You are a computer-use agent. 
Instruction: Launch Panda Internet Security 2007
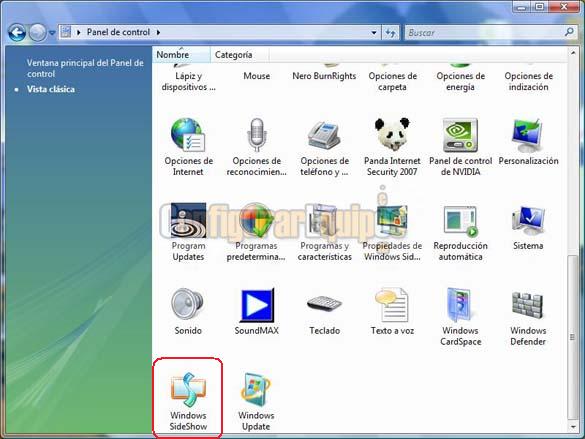392,134
